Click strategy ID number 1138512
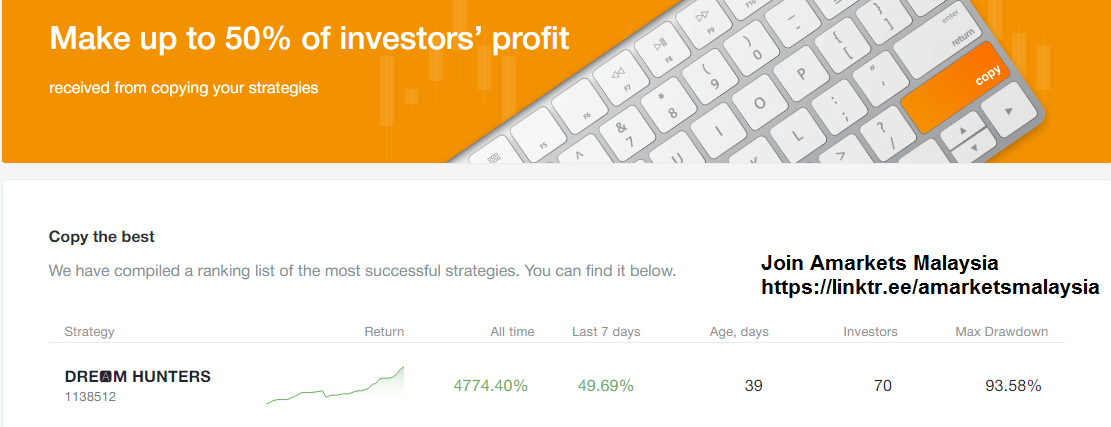This screenshot has height=427, width=1111. (x=90, y=397)
